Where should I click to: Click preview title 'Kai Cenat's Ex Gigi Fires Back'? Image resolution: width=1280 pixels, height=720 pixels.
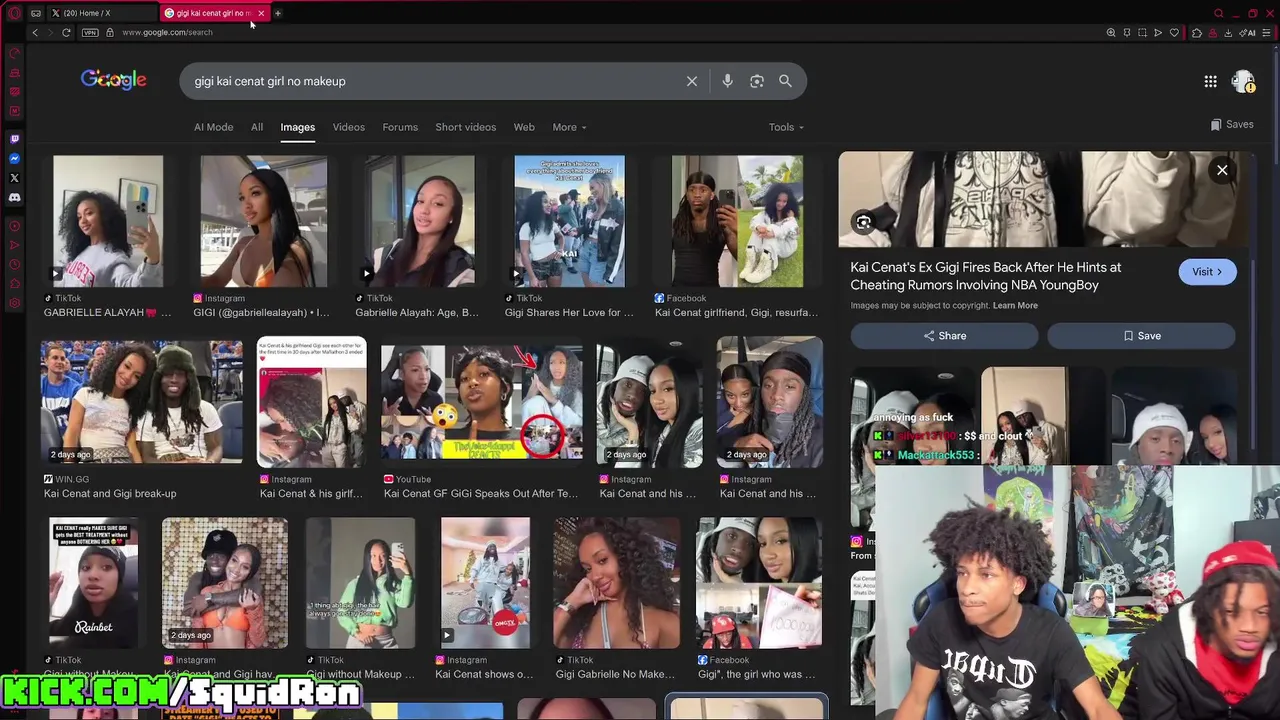(x=985, y=276)
